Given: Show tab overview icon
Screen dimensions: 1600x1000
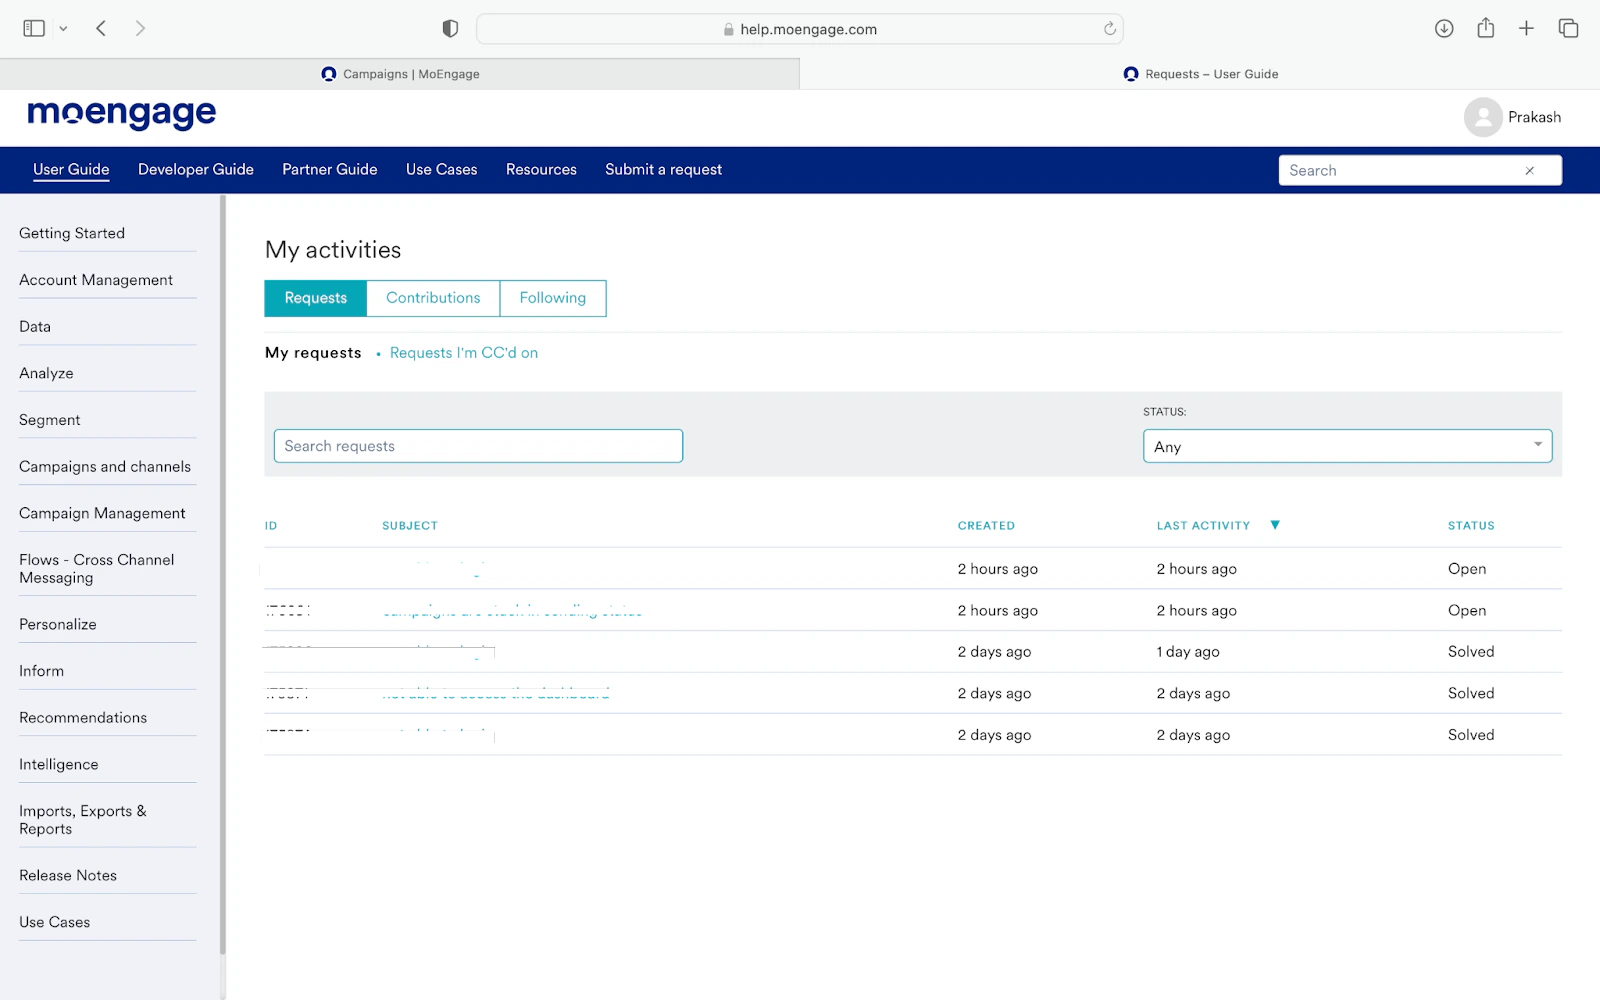Looking at the screenshot, I should click(1568, 29).
